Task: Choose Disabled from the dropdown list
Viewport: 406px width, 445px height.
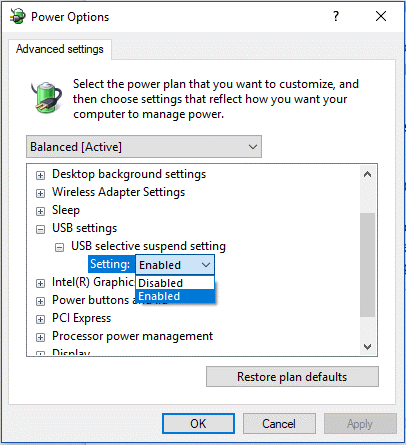Action: (x=175, y=283)
